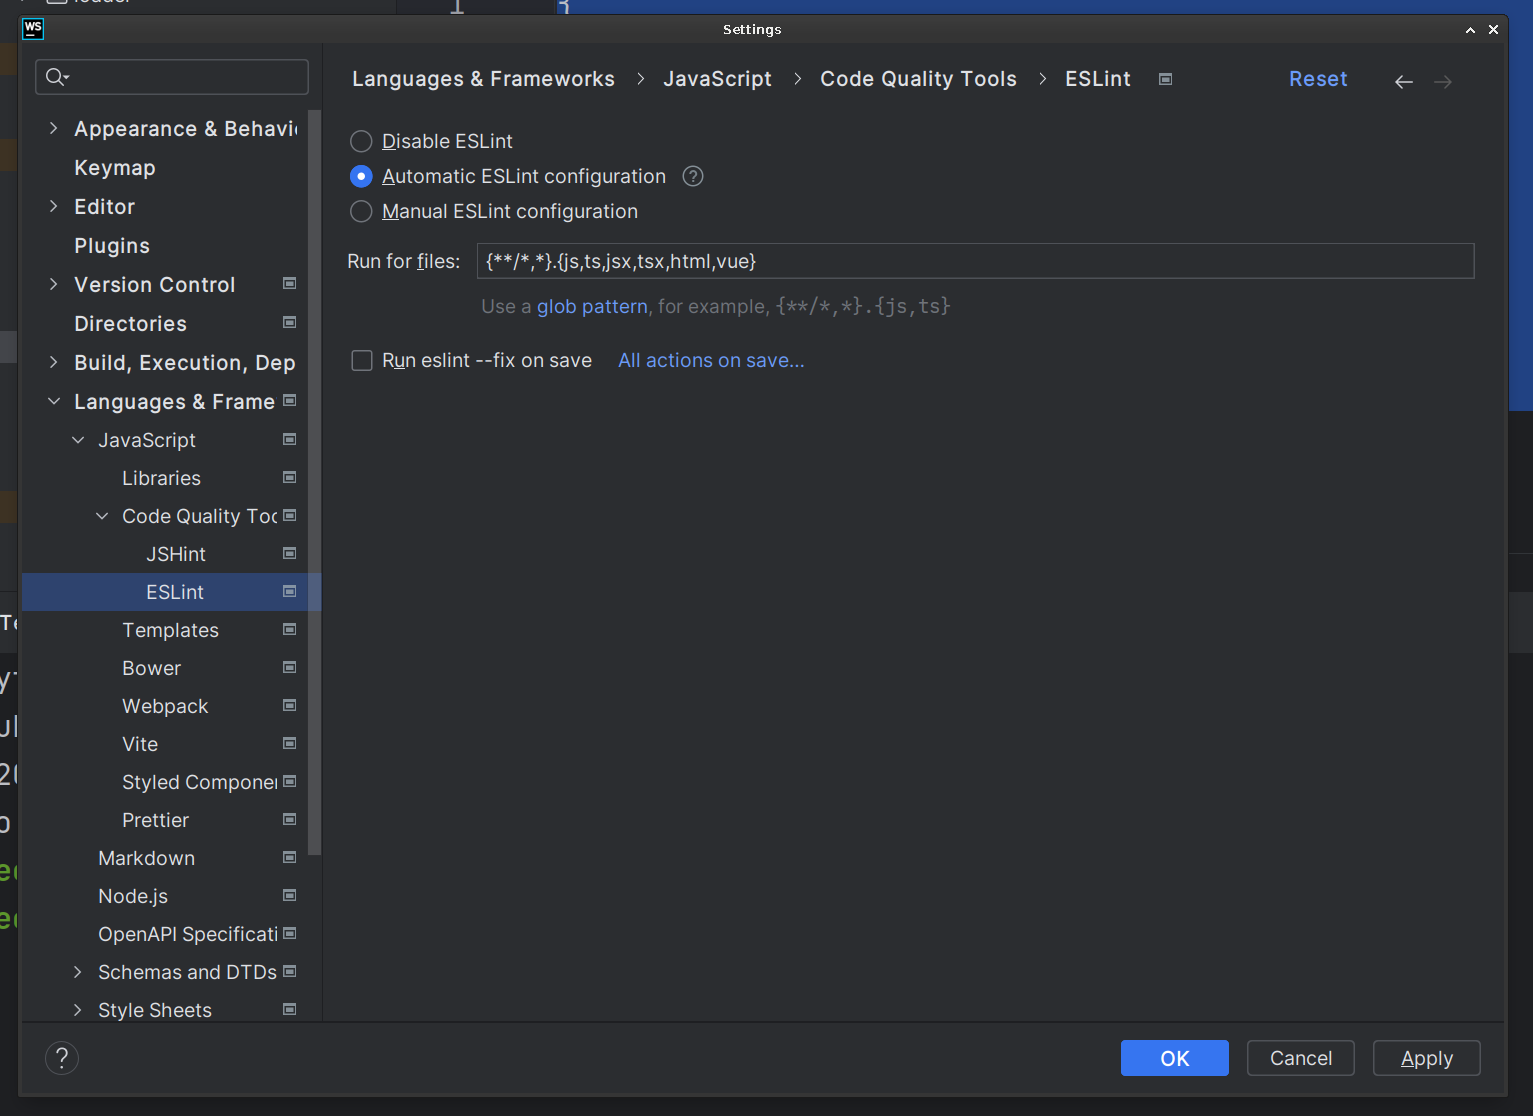1533x1116 pixels.
Task: Click project icon on Node.js row
Action: point(290,895)
